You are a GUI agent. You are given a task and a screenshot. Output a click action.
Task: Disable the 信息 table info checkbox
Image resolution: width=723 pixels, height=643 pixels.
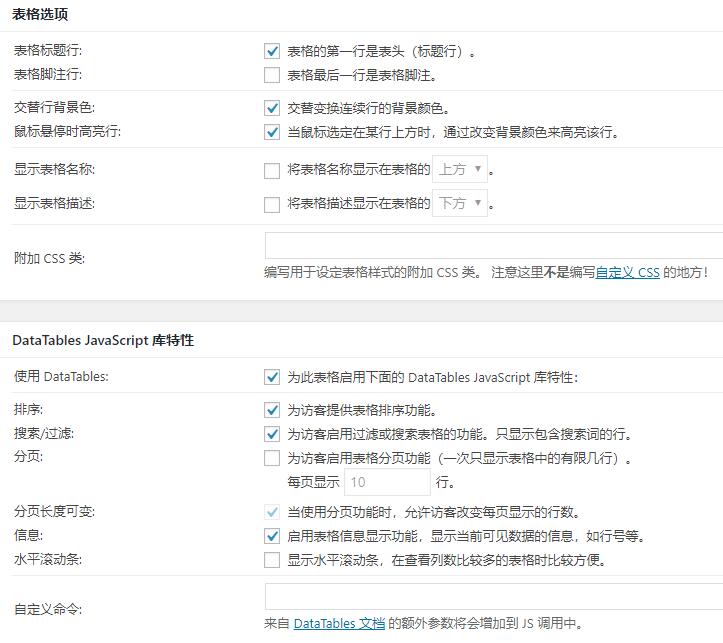[x=272, y=536]
